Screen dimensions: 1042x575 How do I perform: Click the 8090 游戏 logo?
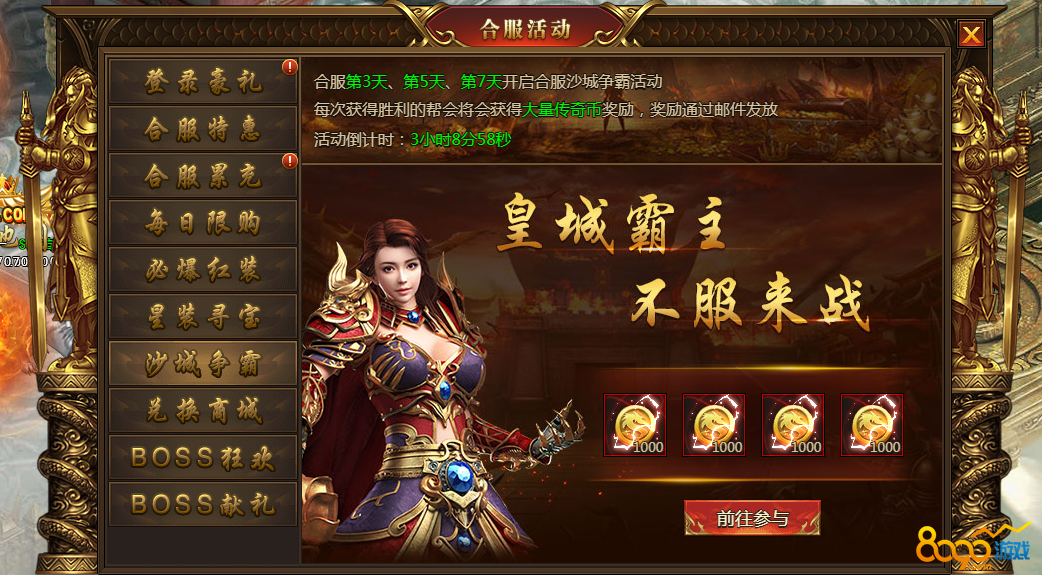coord(974,548)
